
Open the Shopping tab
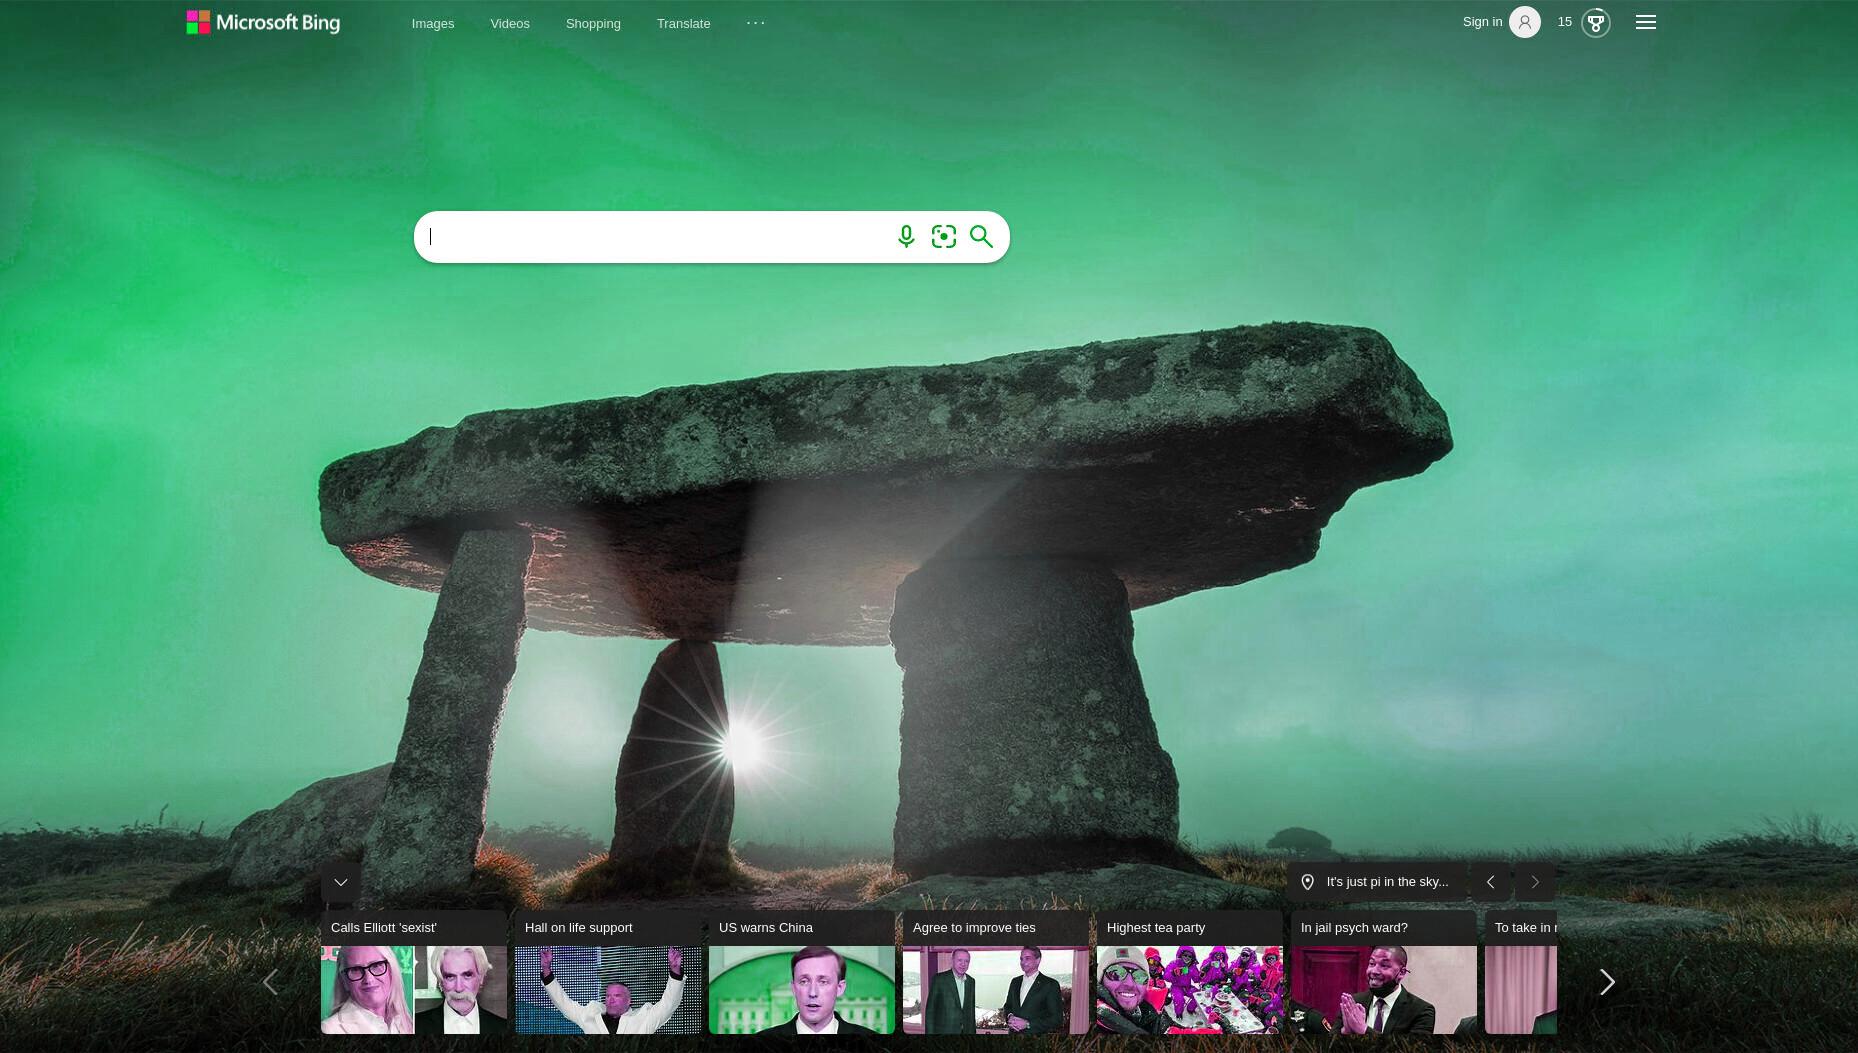(x=593, y=23)
